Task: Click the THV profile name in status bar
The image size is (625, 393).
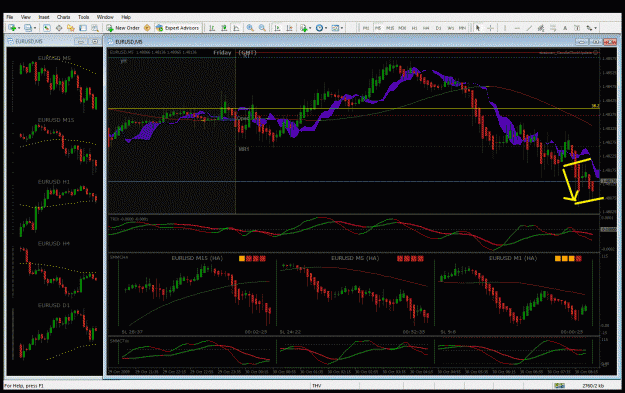Action: coord(316,385)
